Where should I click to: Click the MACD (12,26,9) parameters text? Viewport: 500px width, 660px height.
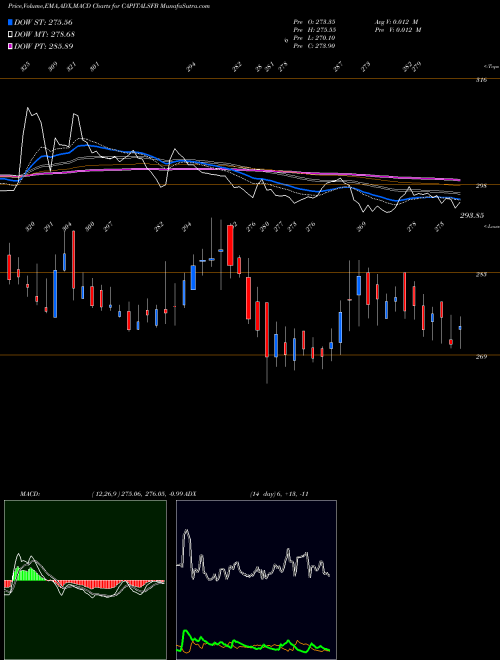tap(138, 494)
